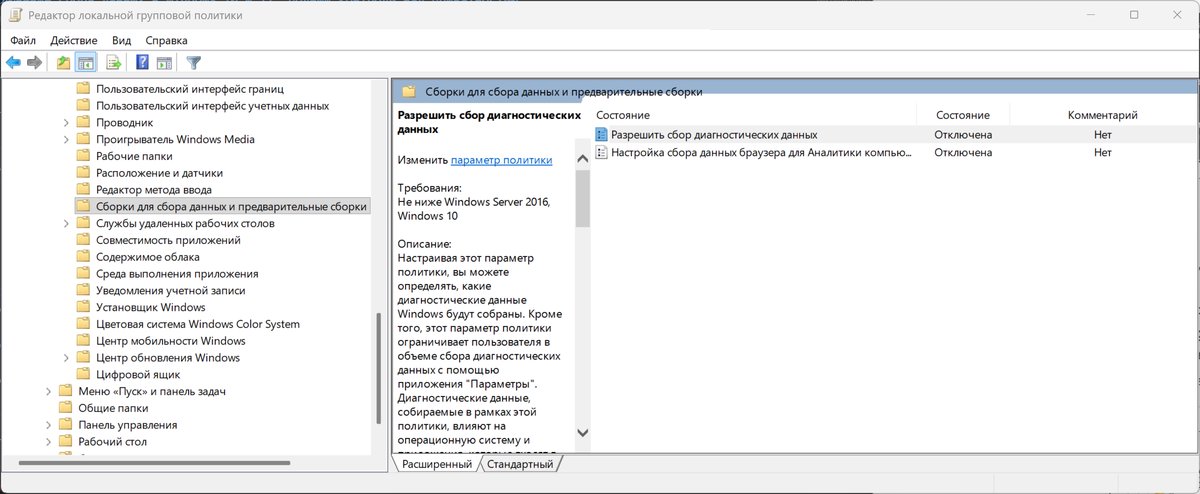
Task: Open the Действие menu
Action: [73, 40]
